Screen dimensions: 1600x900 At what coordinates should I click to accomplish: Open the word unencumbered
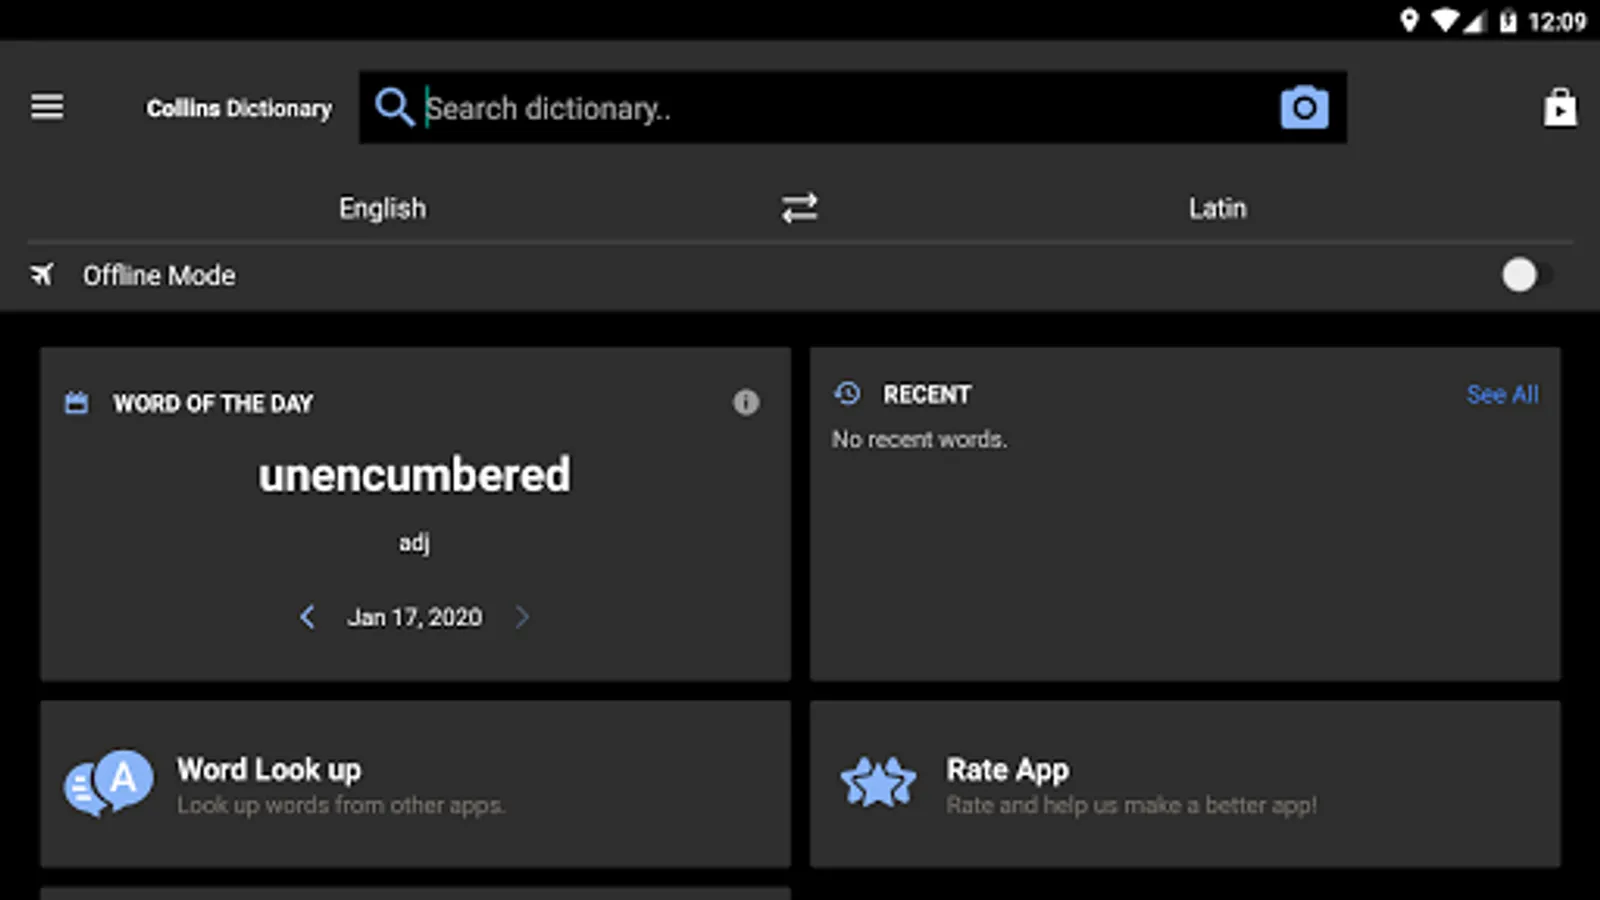coord(414,475)
